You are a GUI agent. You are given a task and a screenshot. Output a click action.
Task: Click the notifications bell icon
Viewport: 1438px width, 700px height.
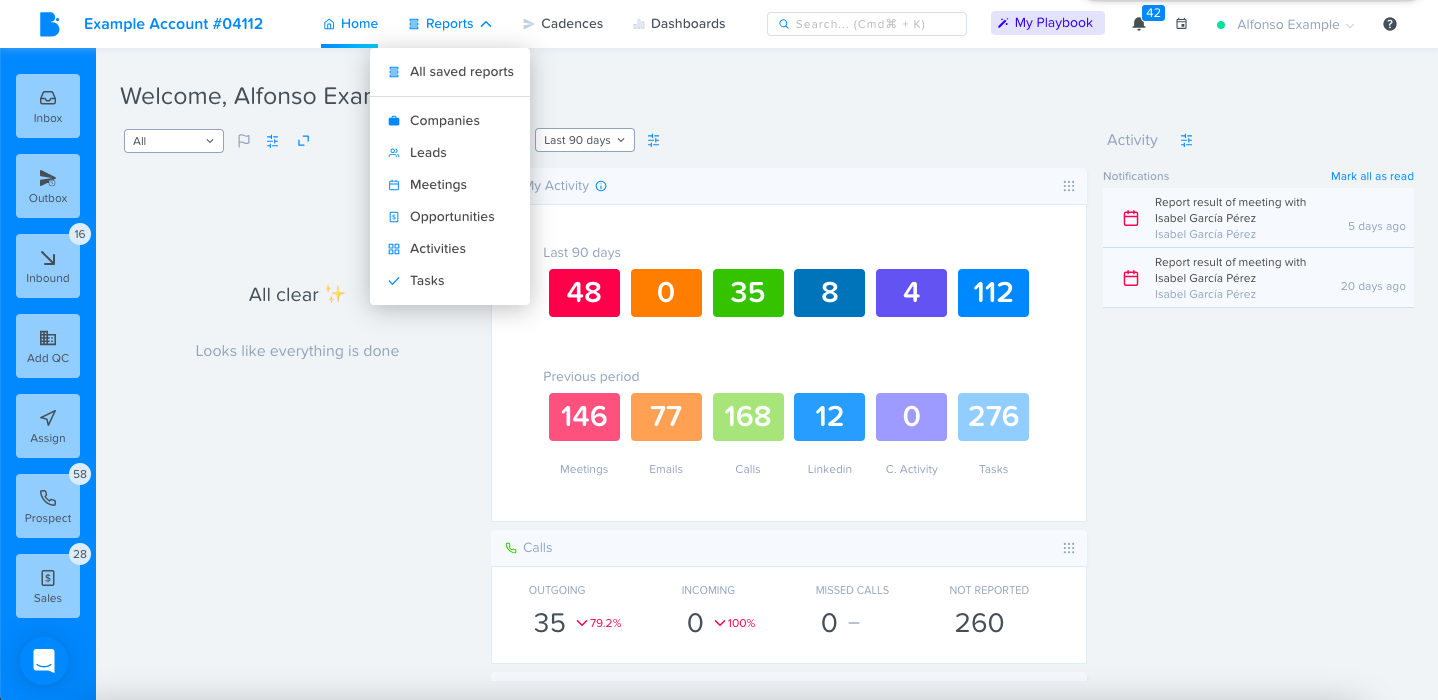pyautogui.click(x=1138, y=24)
